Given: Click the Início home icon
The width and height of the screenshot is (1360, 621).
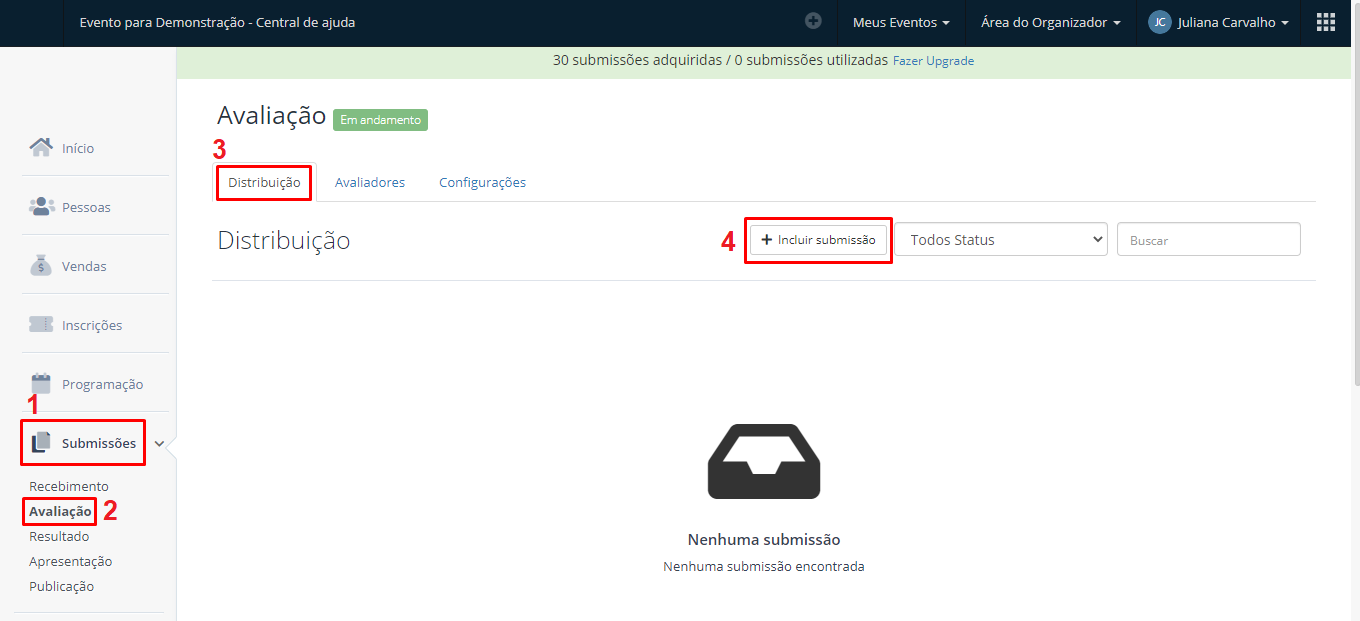Looking at the screenshot, I should (41, 147).
